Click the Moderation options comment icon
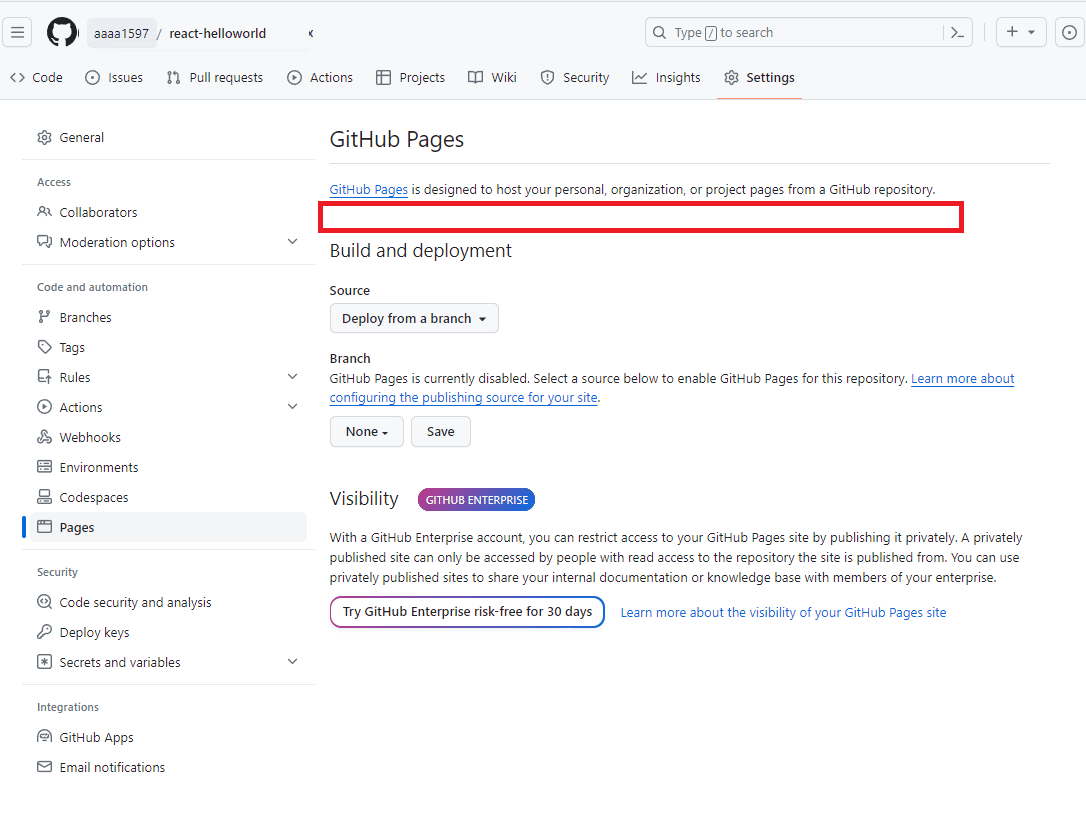The image size is (1086, 821). (x=44, y=242)
